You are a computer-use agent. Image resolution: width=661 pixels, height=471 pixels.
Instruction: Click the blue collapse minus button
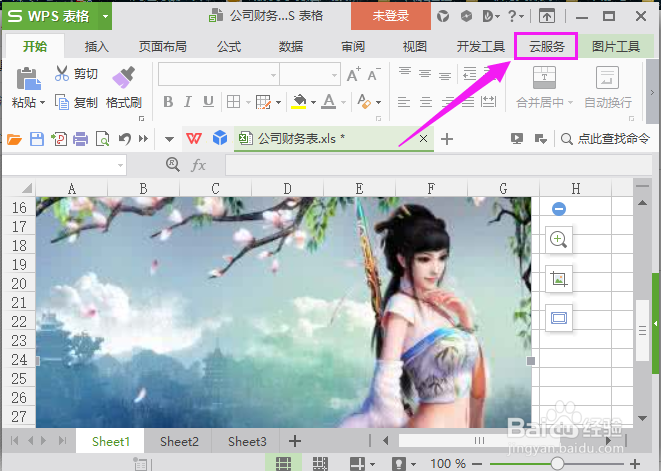[559, 208]
